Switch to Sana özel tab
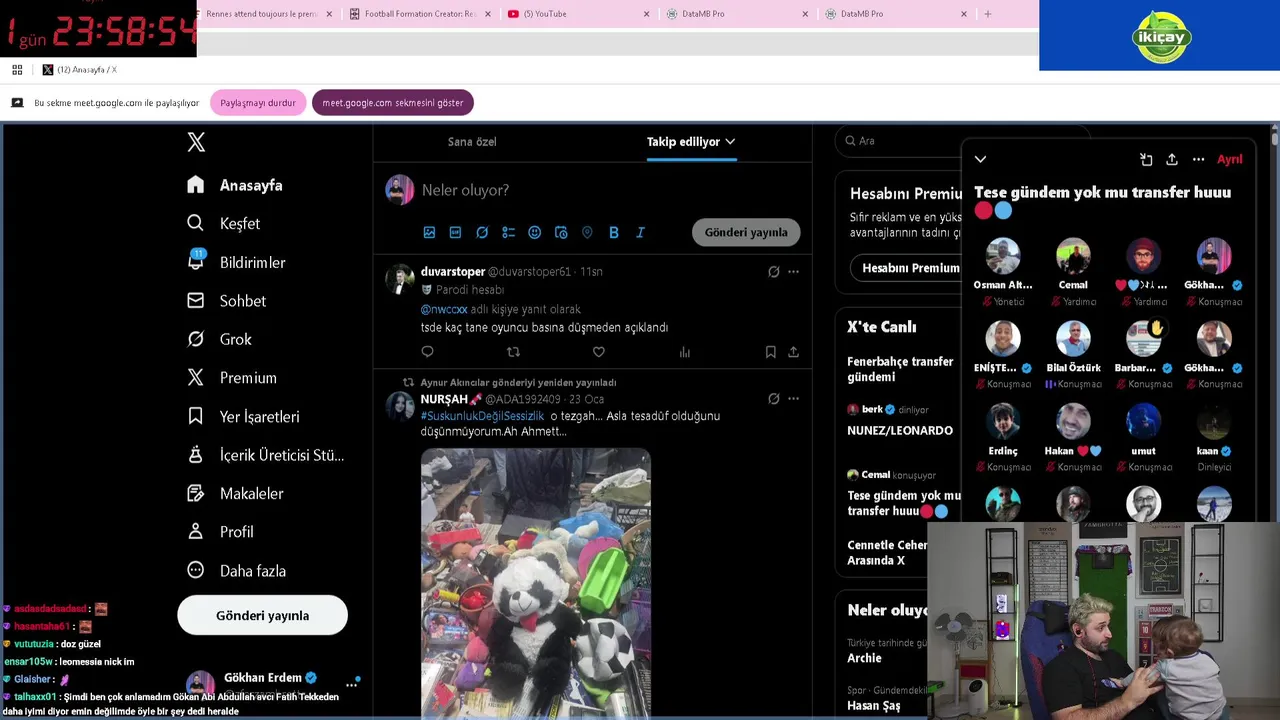Screen dimensions: 1280x720 tap(472, 141)
